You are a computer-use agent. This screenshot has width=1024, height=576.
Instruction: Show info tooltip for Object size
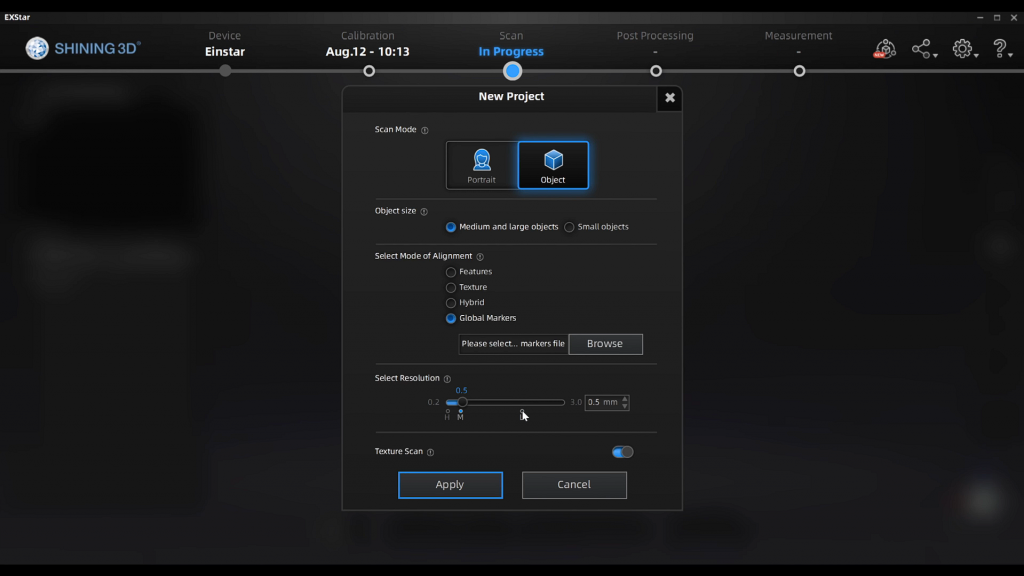(x=424, y=212)
